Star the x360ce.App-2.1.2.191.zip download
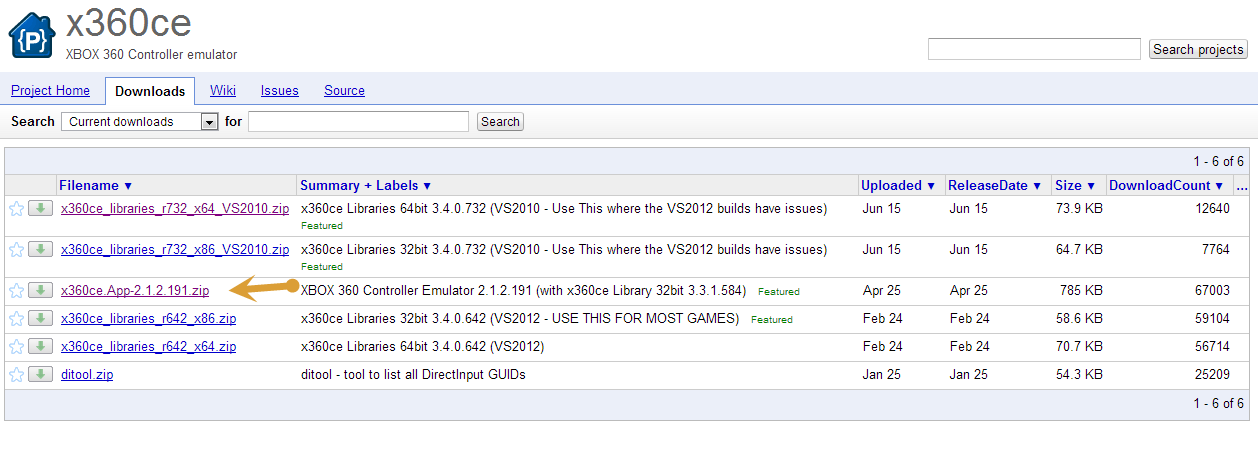This screenshot has height=464, width=1258. coord(16,291)
